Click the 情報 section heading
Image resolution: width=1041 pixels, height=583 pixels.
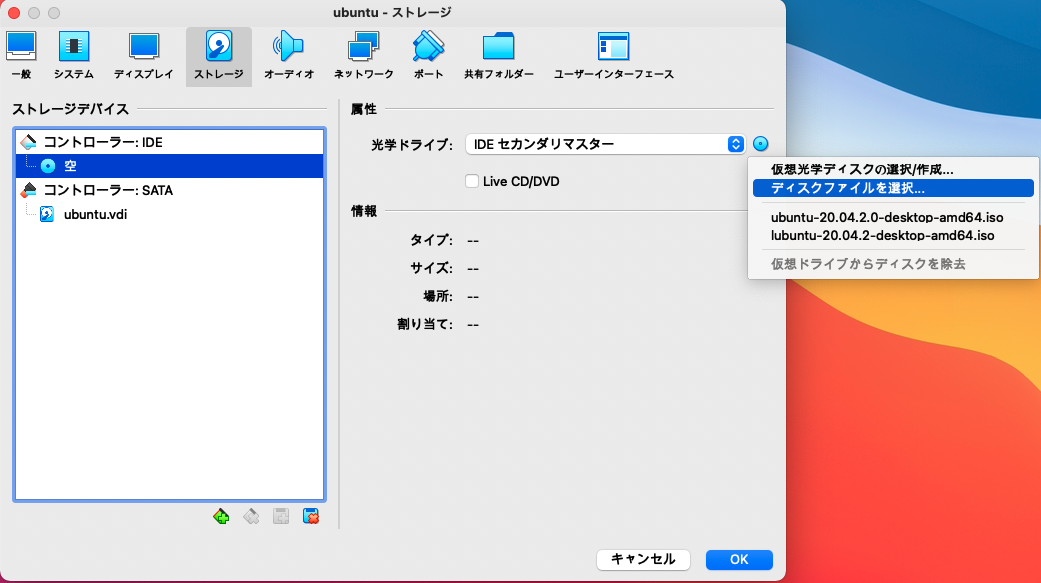(x=364, y=211)
